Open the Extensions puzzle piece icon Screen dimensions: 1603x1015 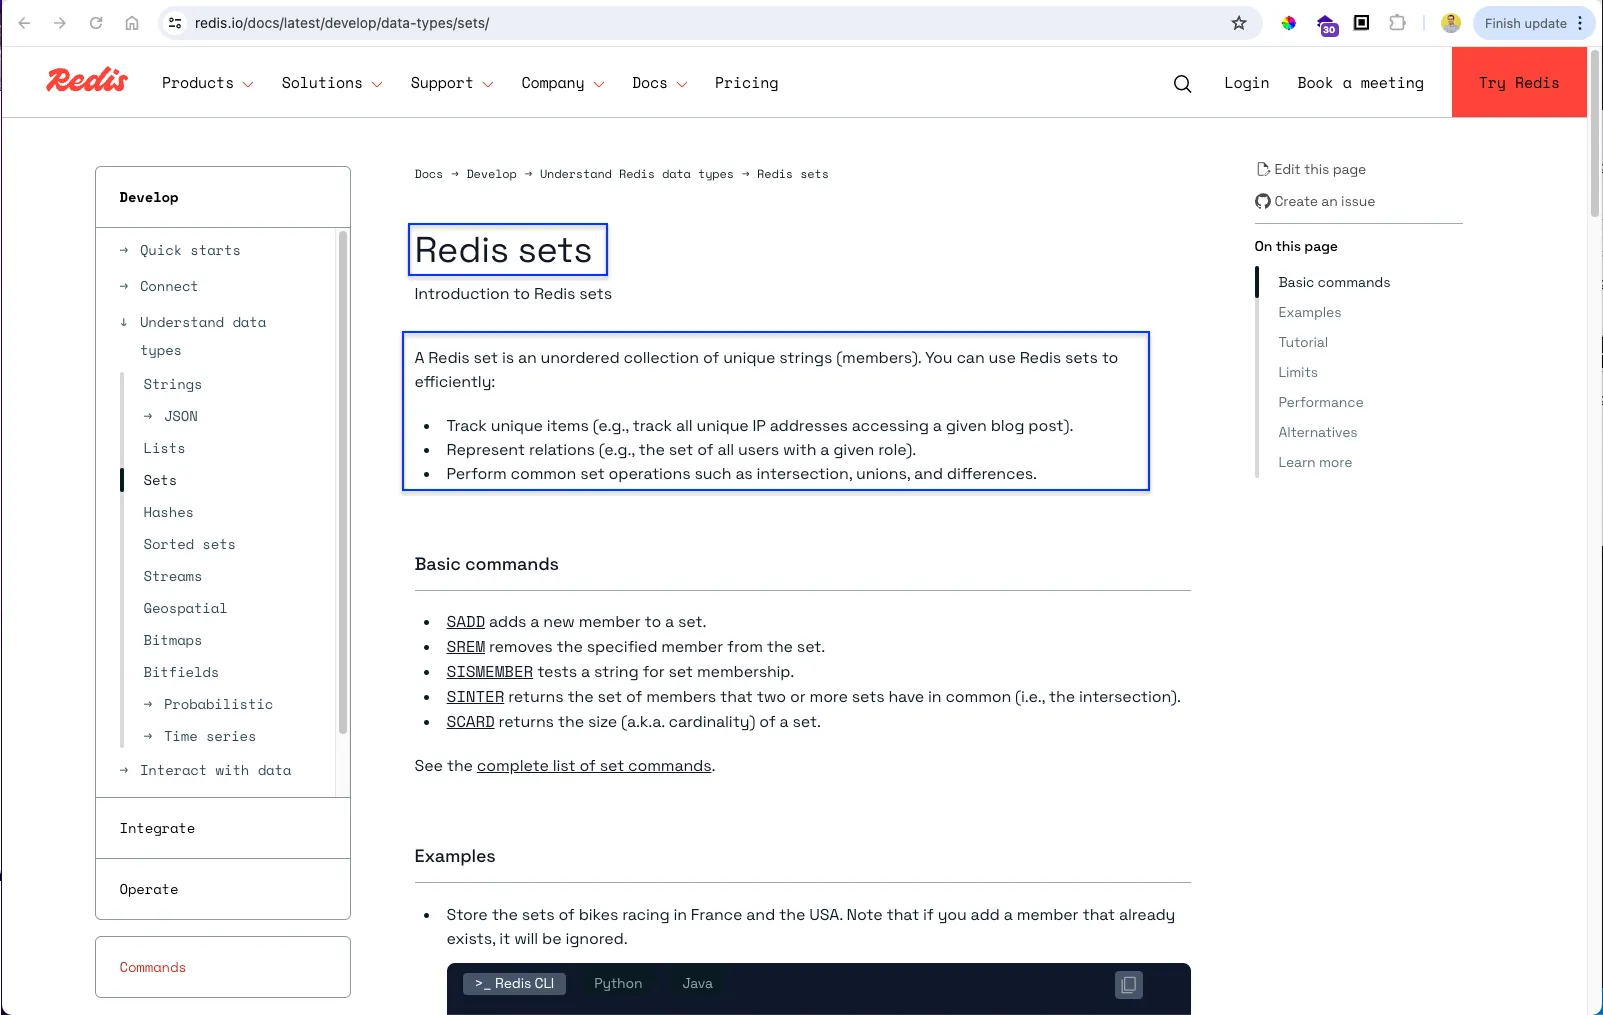point(1398,23)
